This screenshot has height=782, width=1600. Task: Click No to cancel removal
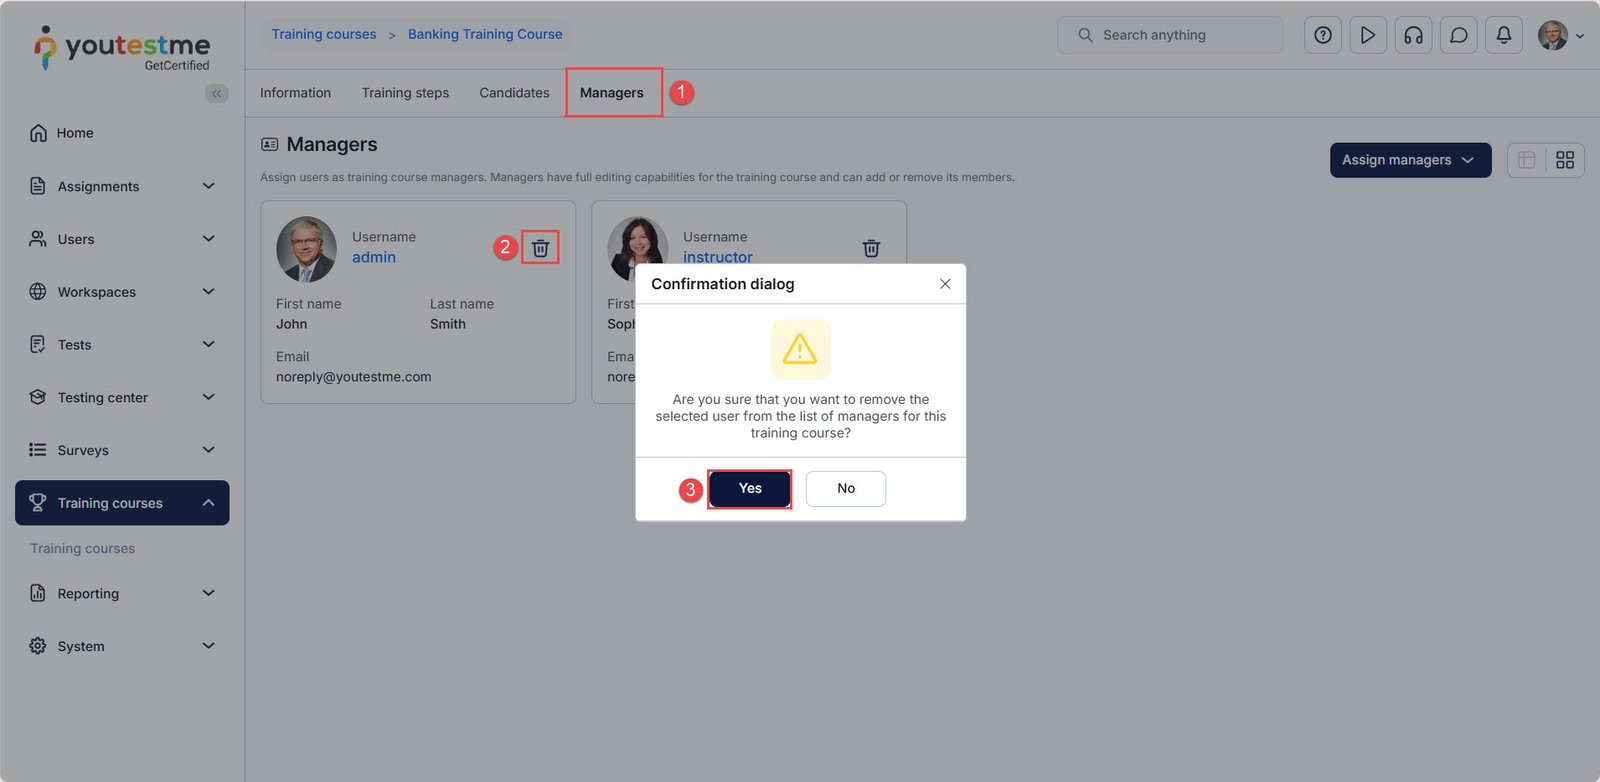pyautogui.click(x=846, y=489)
